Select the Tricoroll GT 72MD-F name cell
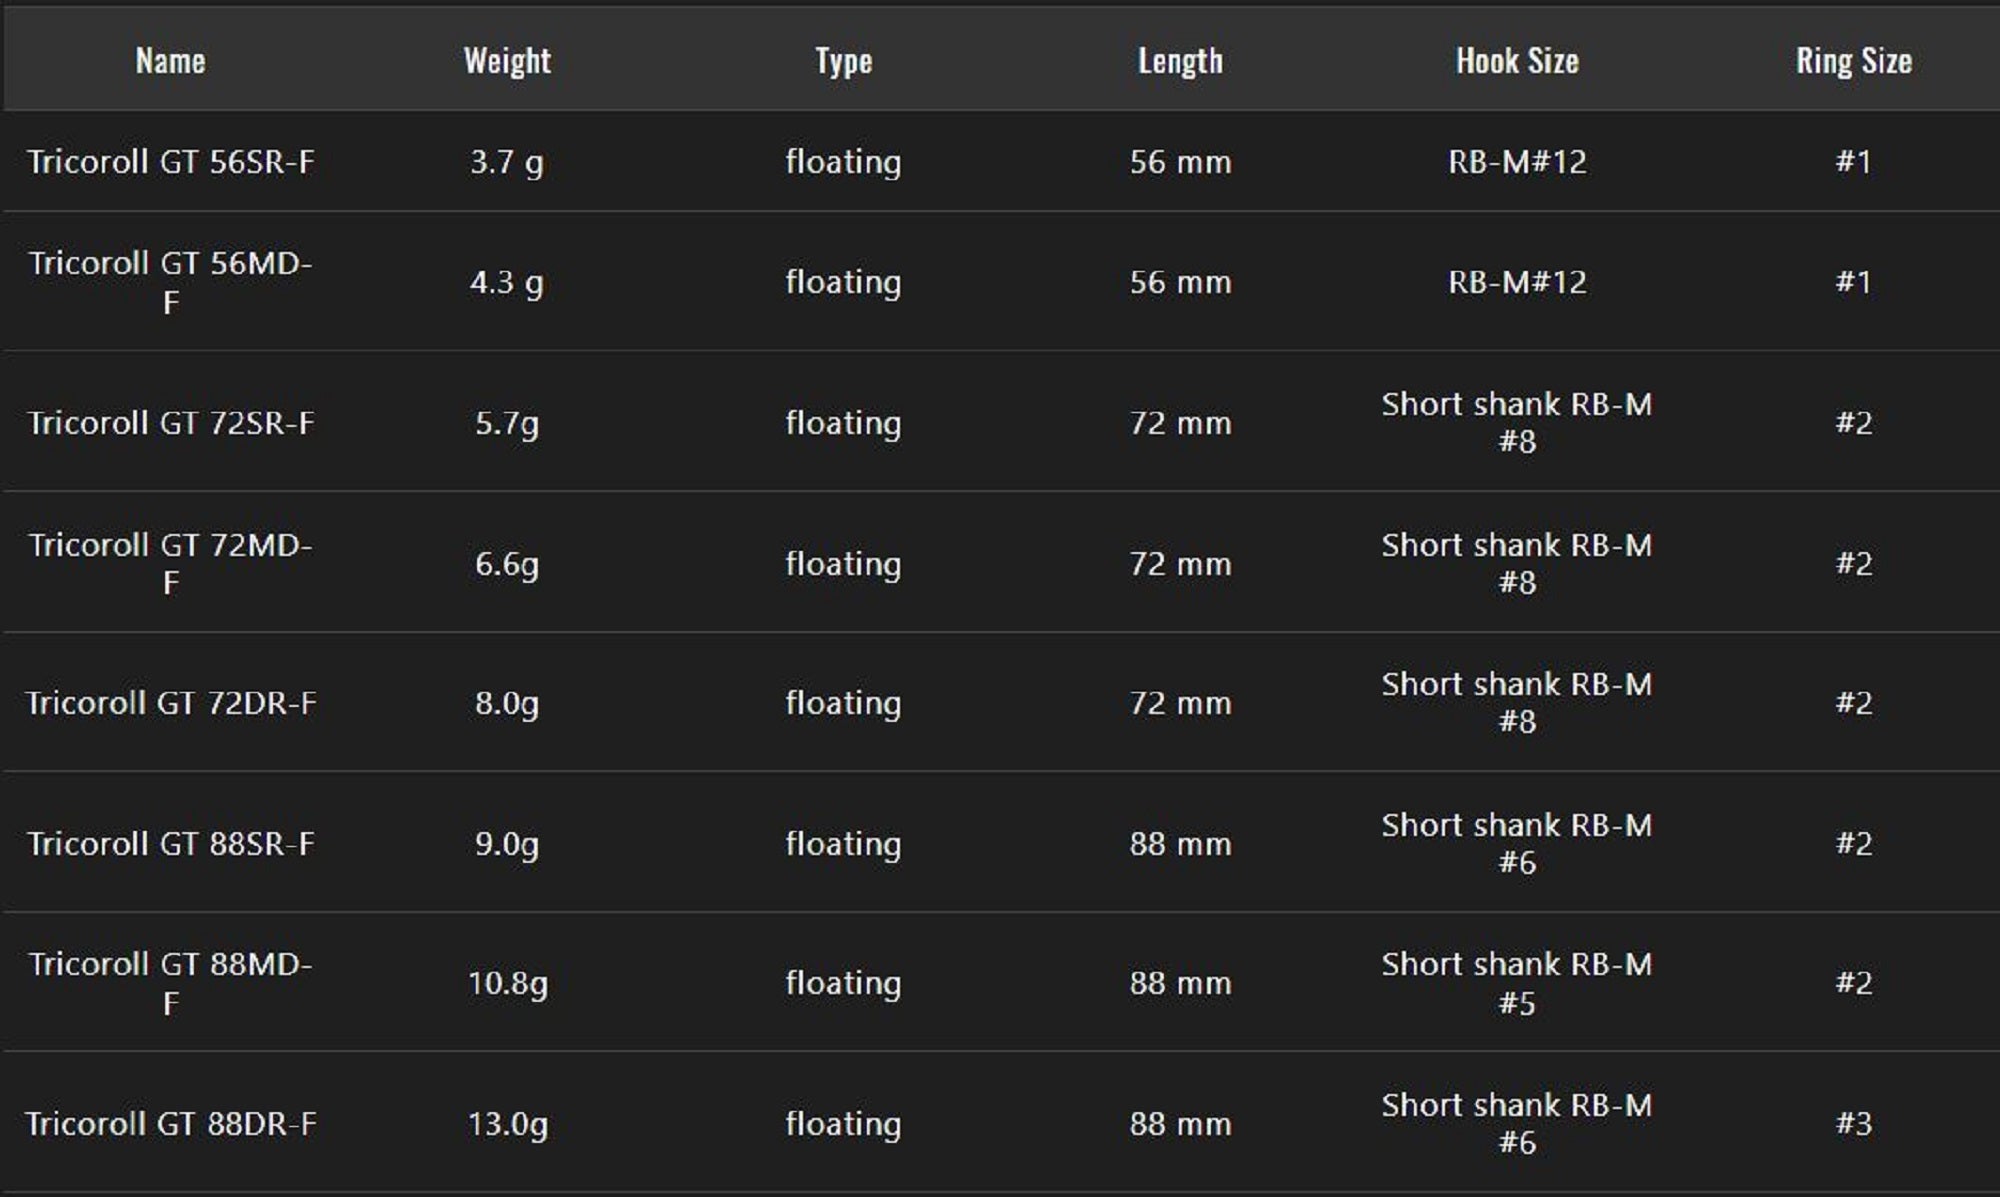 coord(170,563)
